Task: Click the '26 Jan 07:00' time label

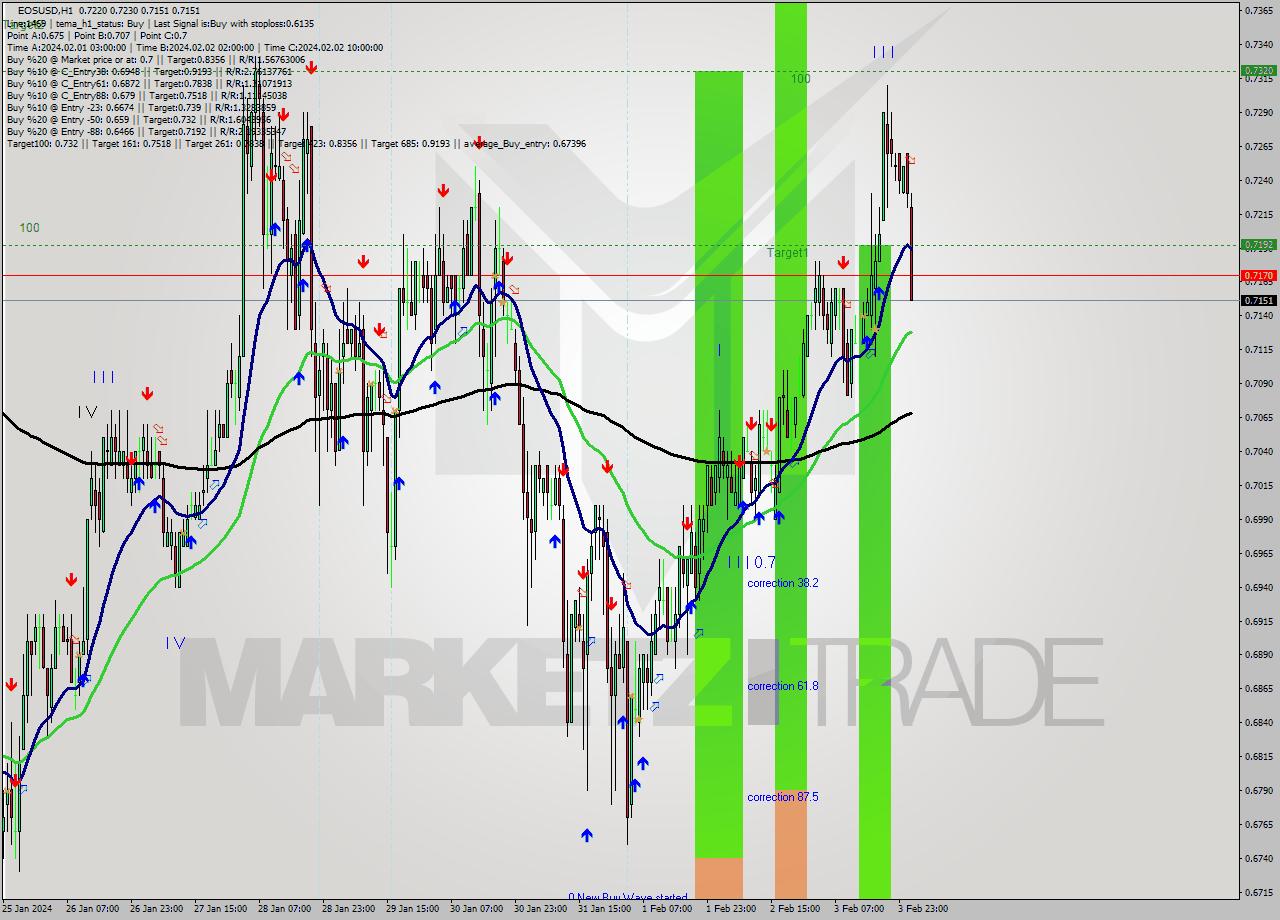Action: pyautogui.click(x=92, y=909)
